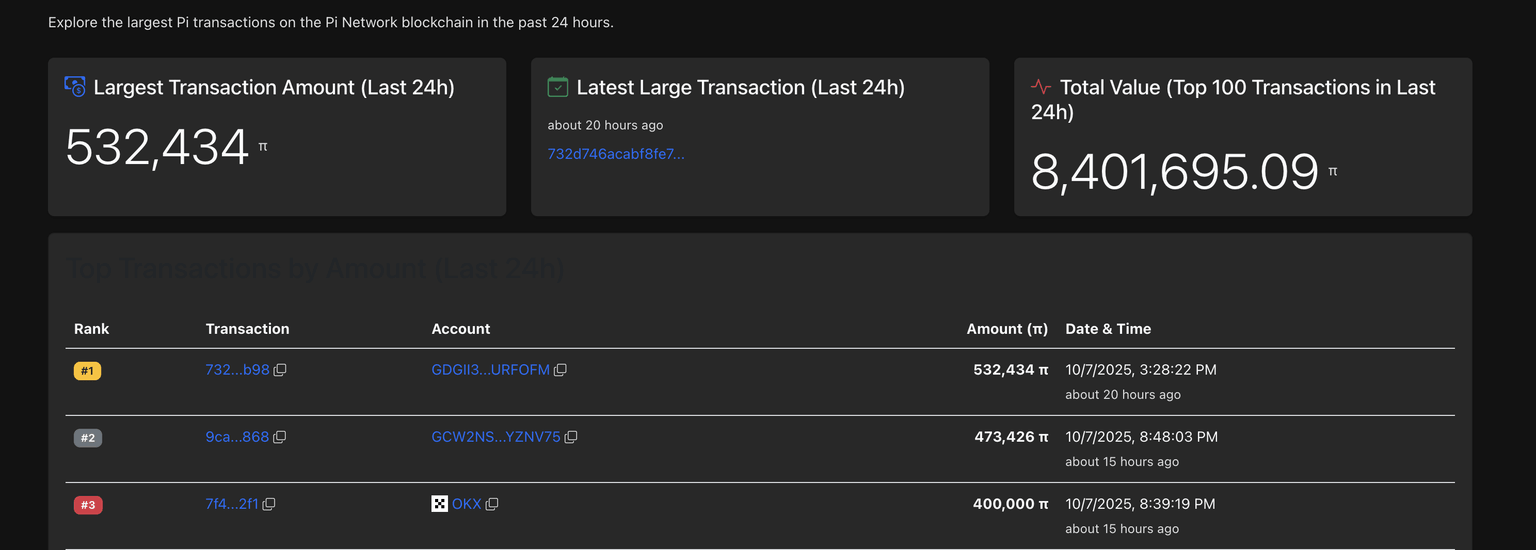
Task: Open the OKX account link
Action: coord(466,504)
